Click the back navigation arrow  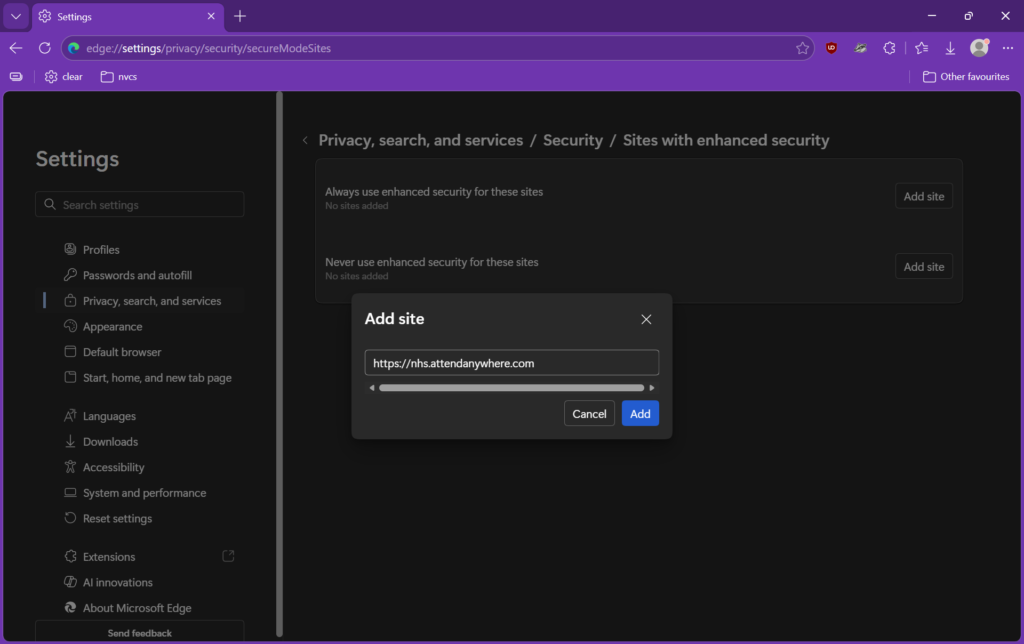pyautogui.click(x=16, y=47)
